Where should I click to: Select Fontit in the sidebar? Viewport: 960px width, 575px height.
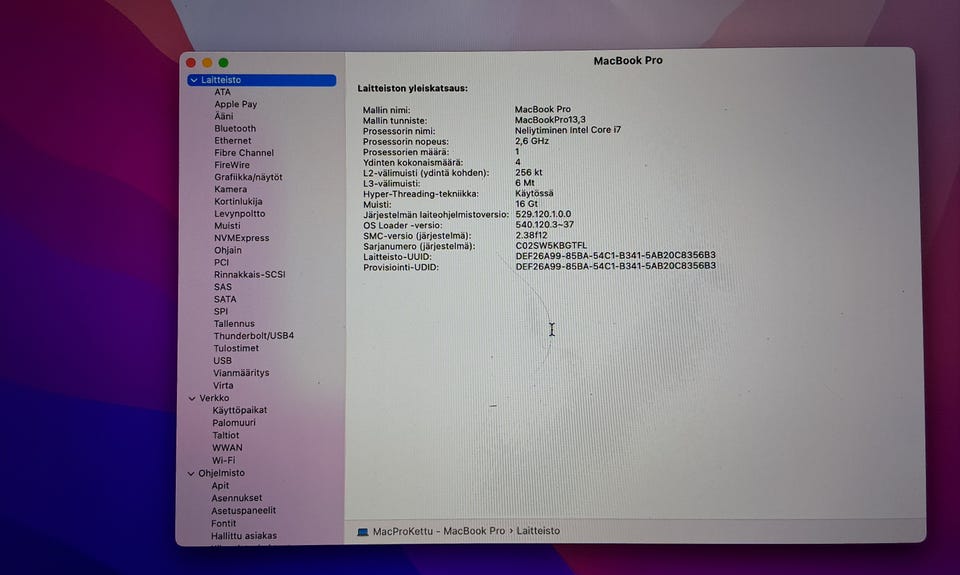(x=223, y=524)
